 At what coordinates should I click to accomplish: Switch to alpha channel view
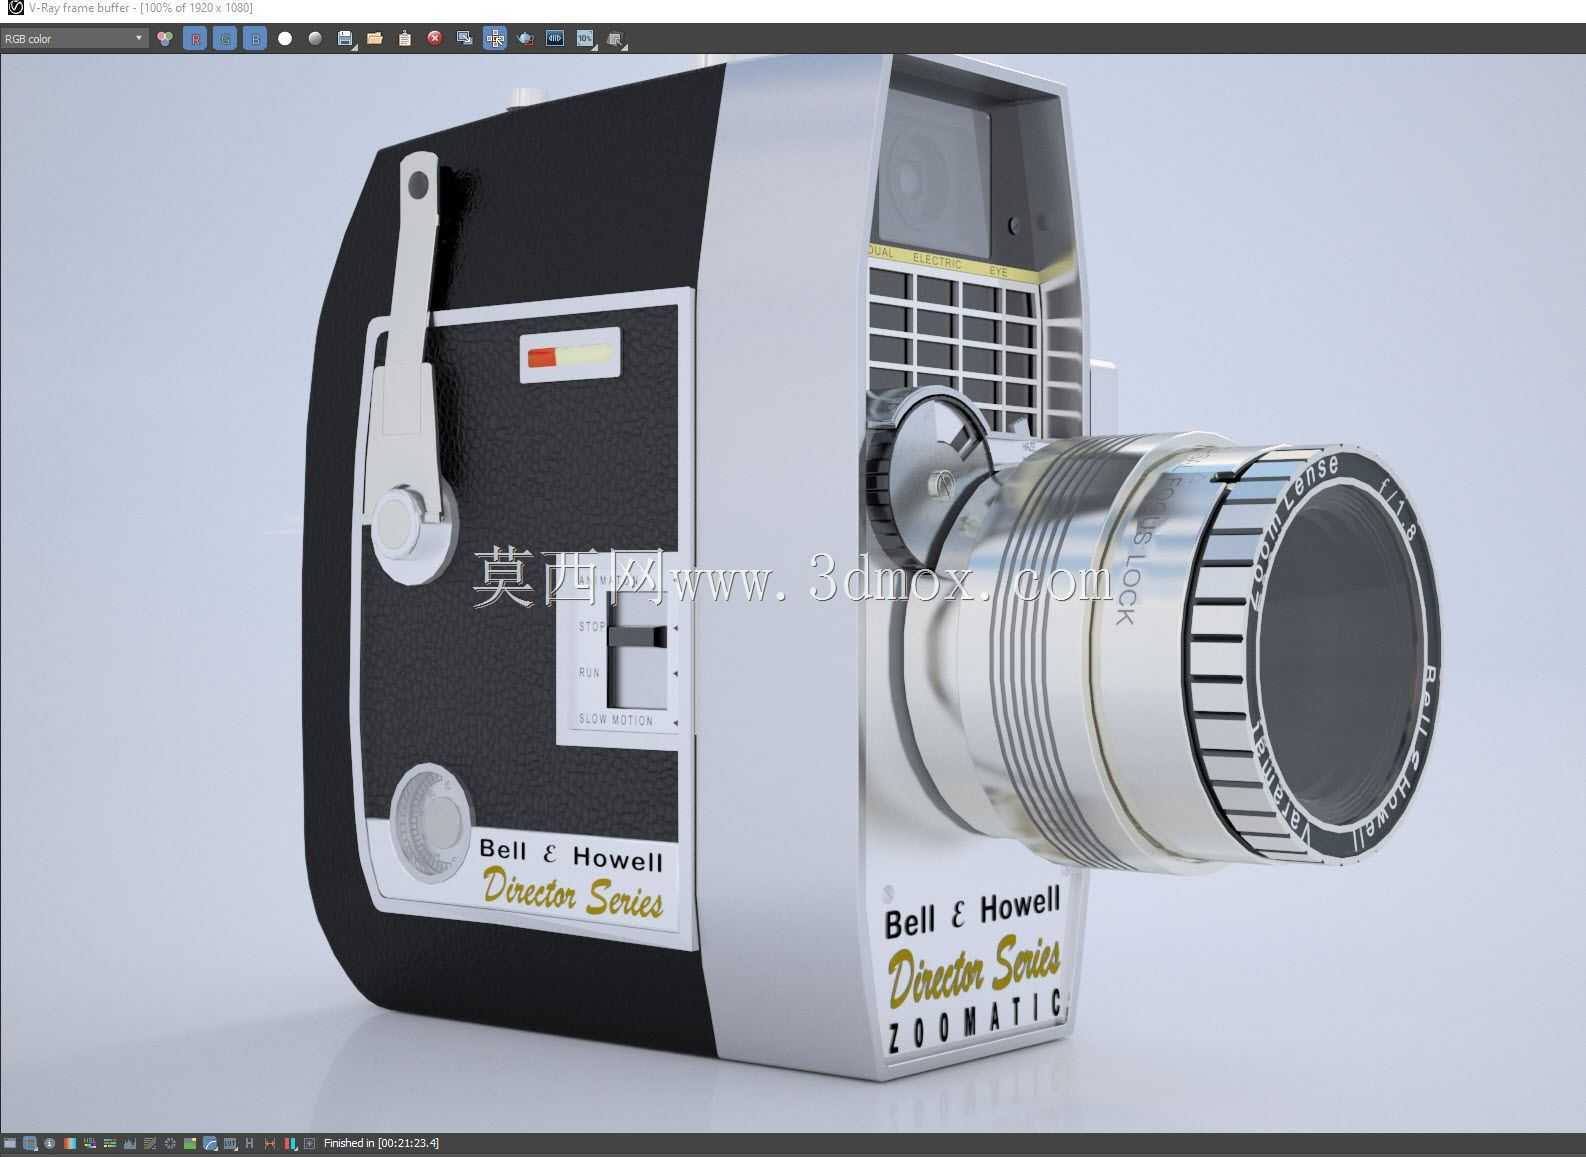[285, 39]
